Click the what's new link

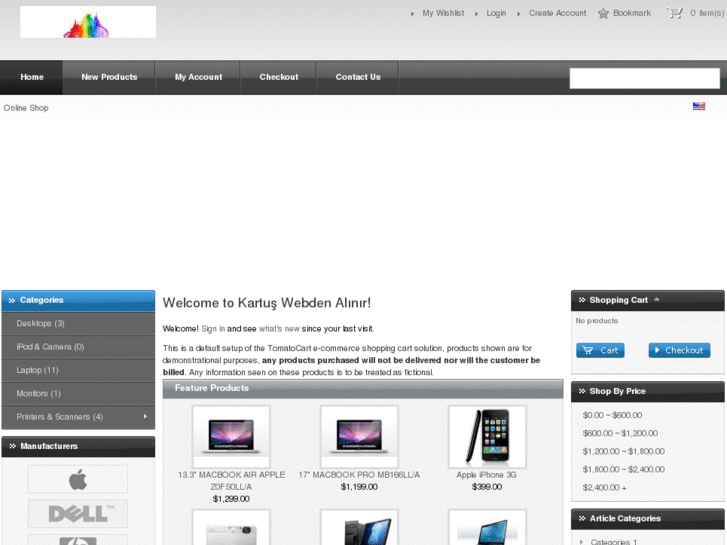pos(279,329)
